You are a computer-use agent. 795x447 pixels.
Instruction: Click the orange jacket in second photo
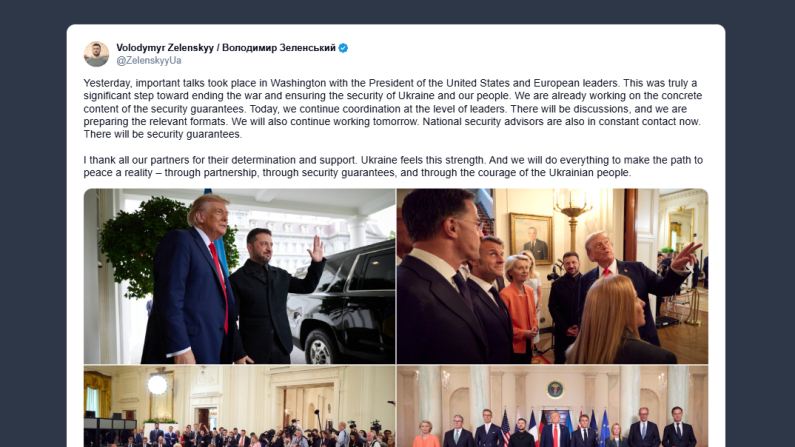tap(520, 317)
